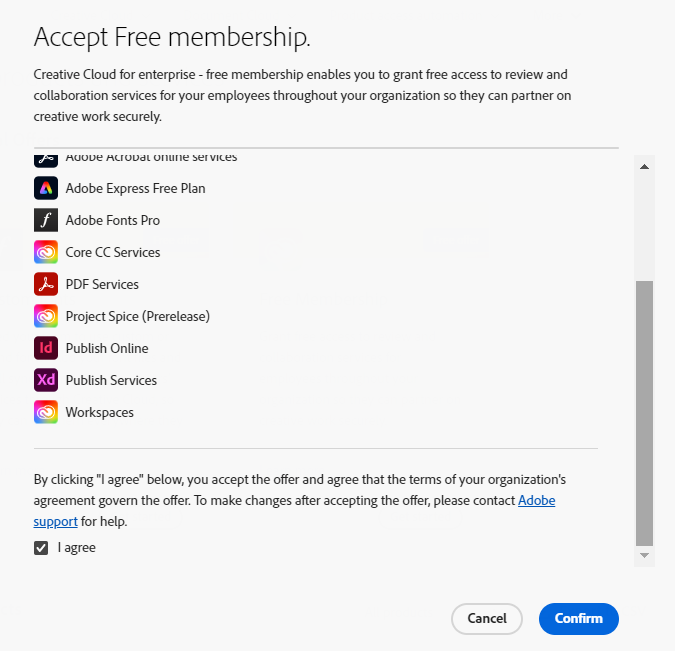The height and width of the screenshot is (651, 675).
Task: Click the Adobe Express Free Plan icon
Action: (46, 188)
